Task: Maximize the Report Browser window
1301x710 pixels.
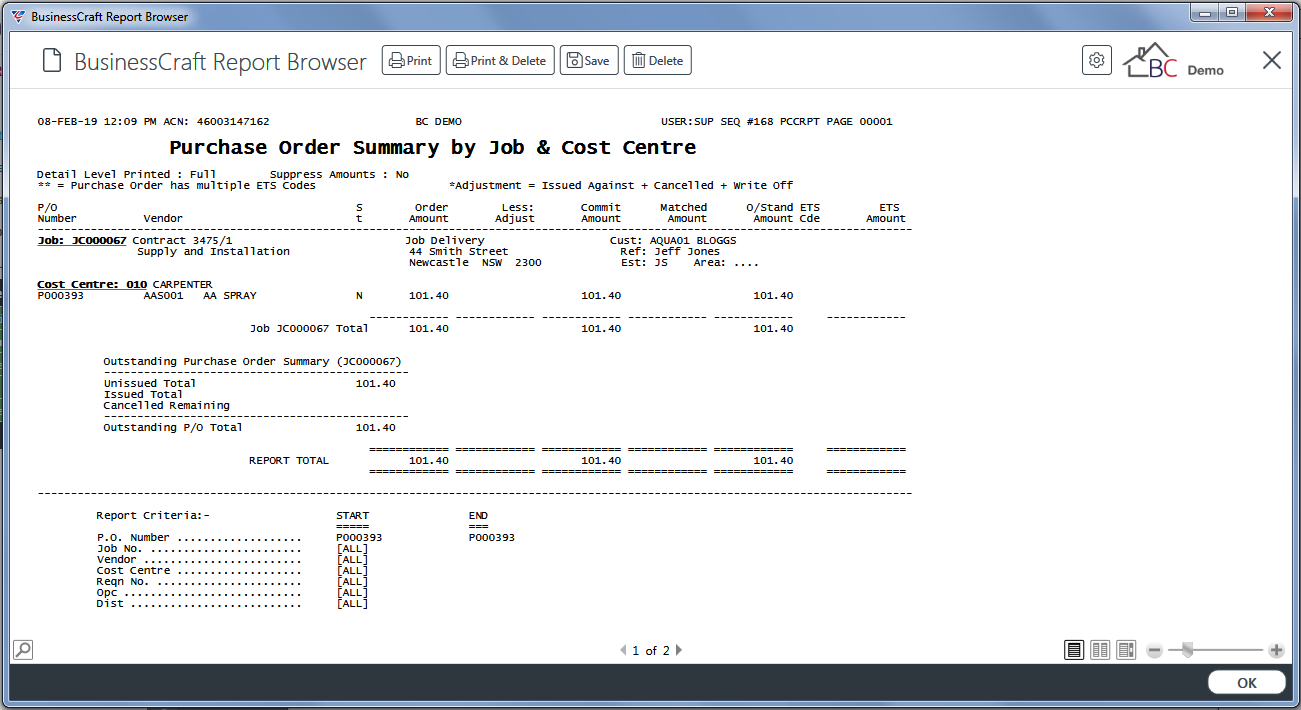Action: click(1230, 13)
